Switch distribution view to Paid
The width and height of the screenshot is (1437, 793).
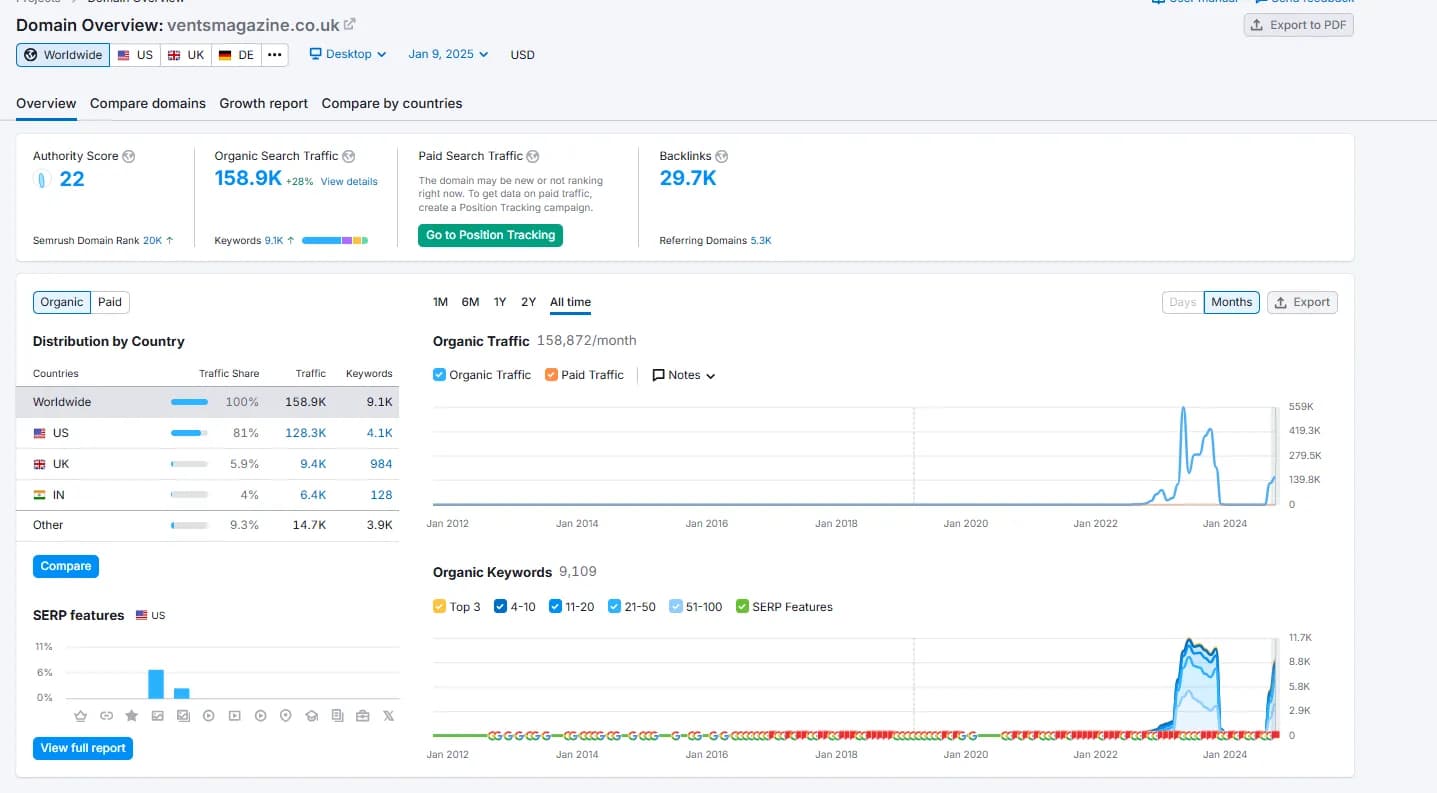click(110, 302)
